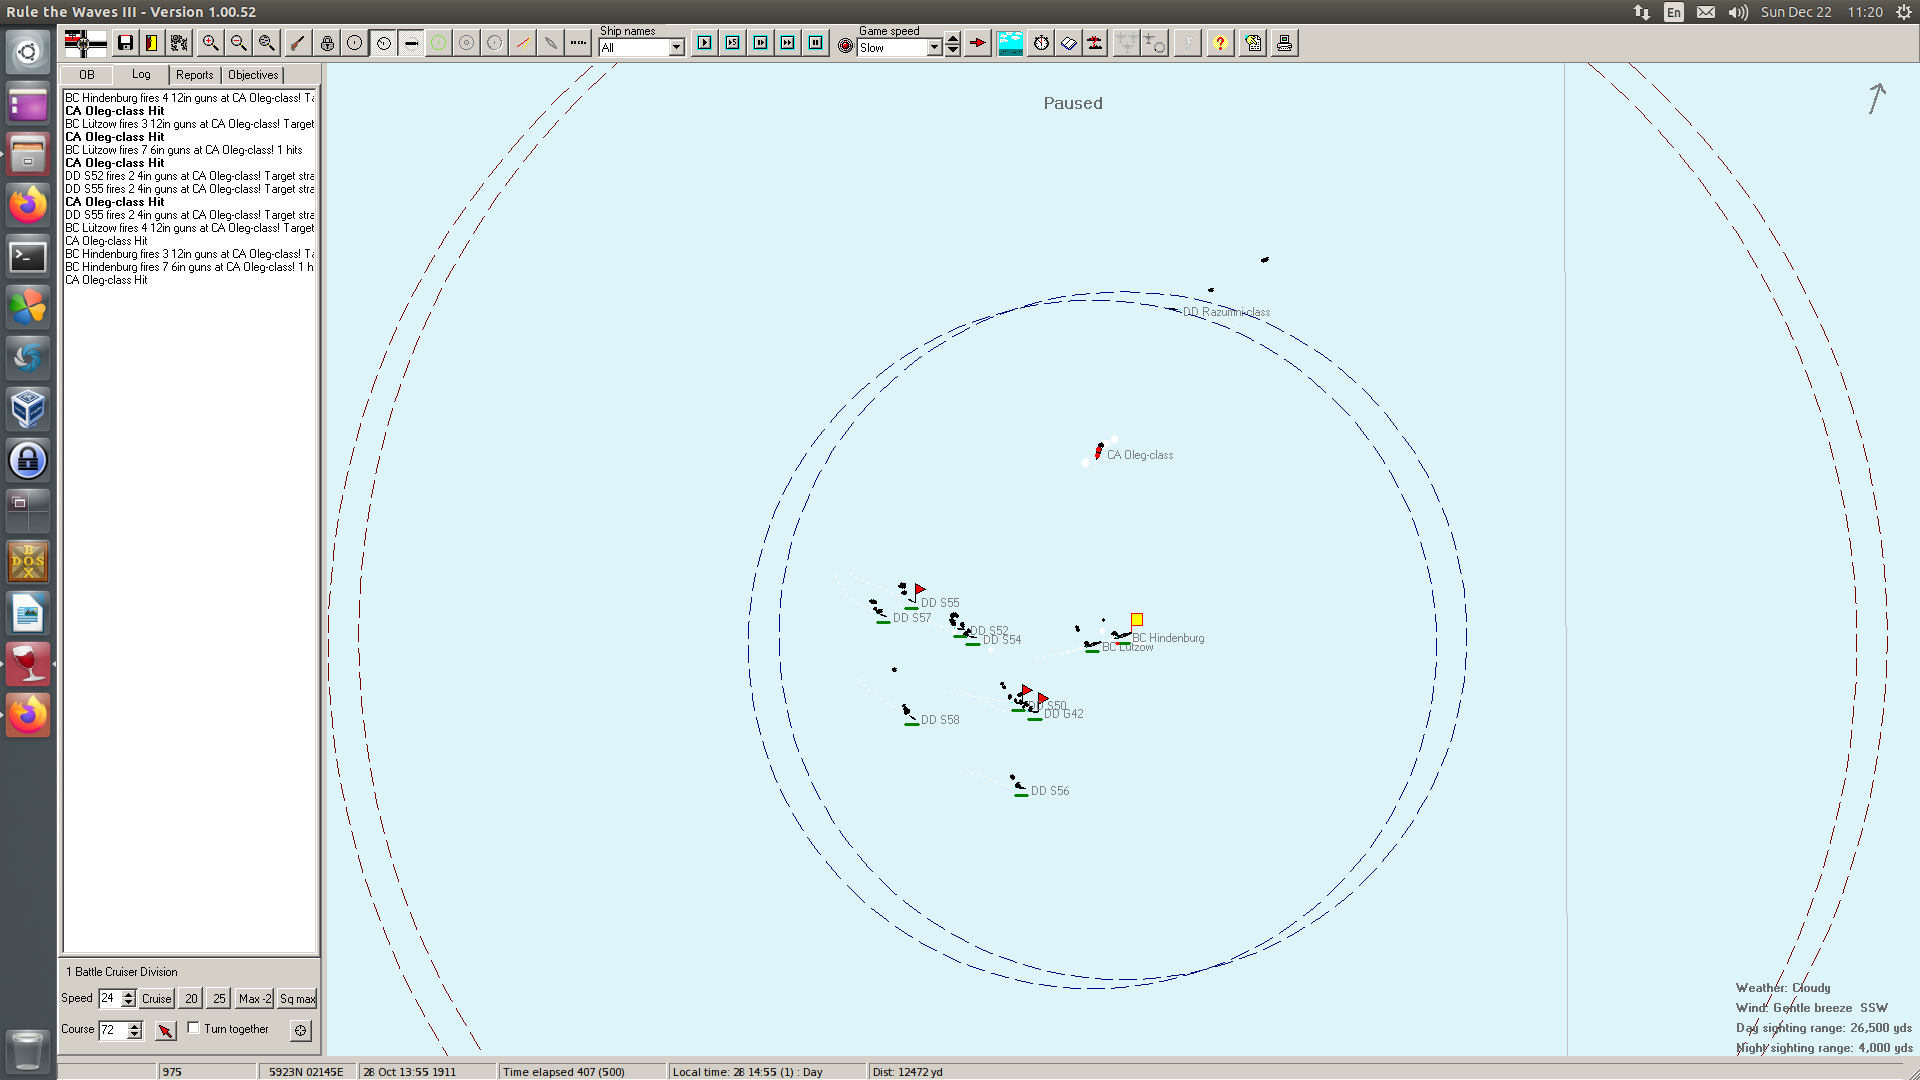Viewport: 1920px width, 1080px height.
Task: Click the computer printer icon
Action: pyautogui.click(x=1285, y=43)
